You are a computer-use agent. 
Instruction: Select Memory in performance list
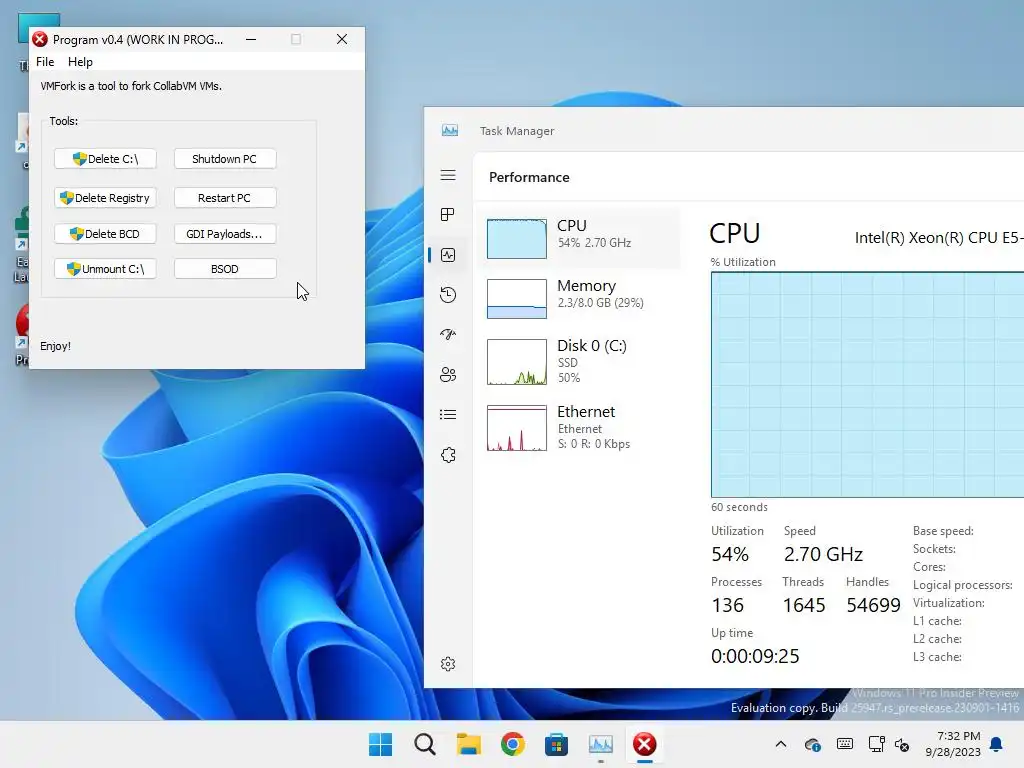click(x=580, y=298)
